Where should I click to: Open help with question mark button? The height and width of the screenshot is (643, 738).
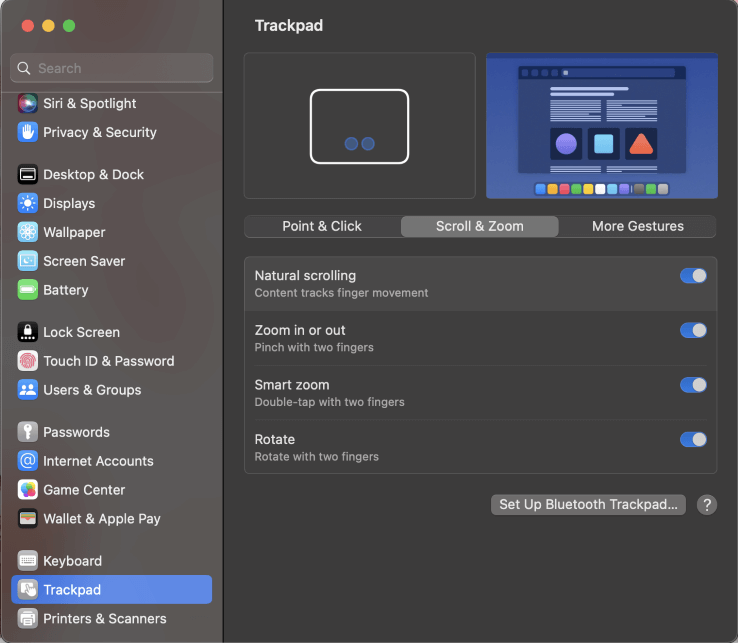tap(707, 505)
